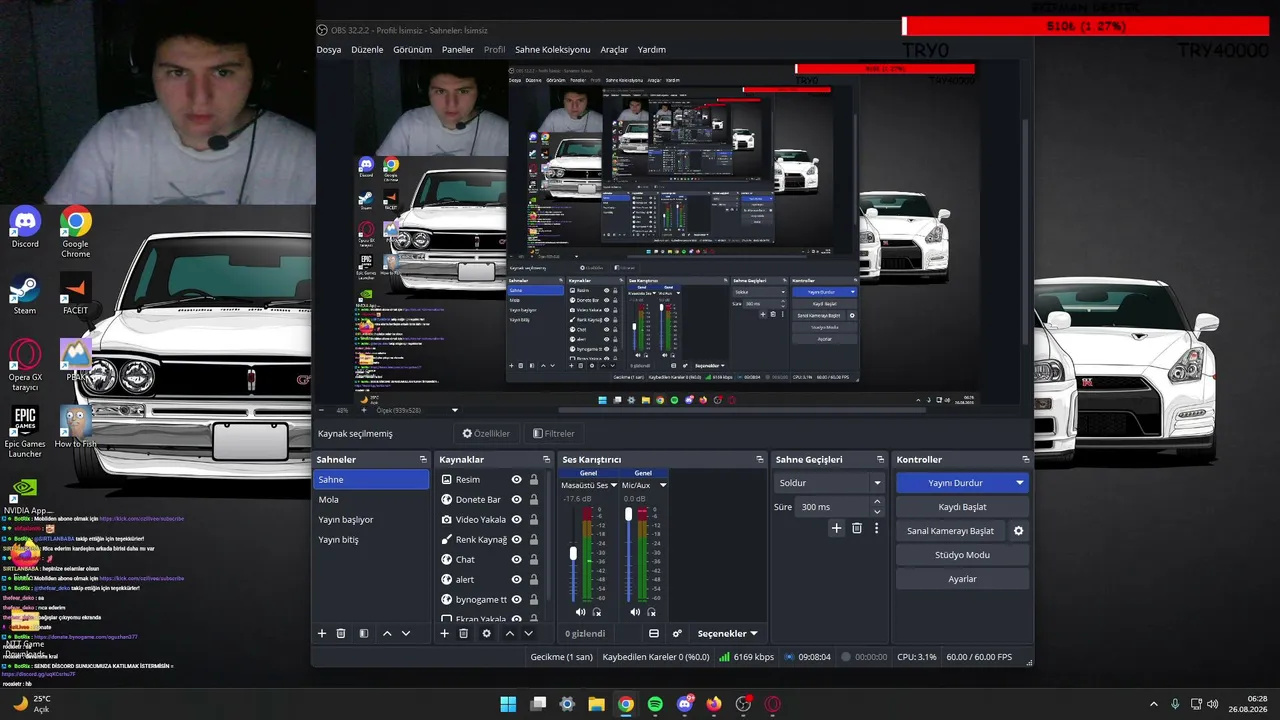Remove the selected source with the Kaynaklar trash icon

pos(464,633)
